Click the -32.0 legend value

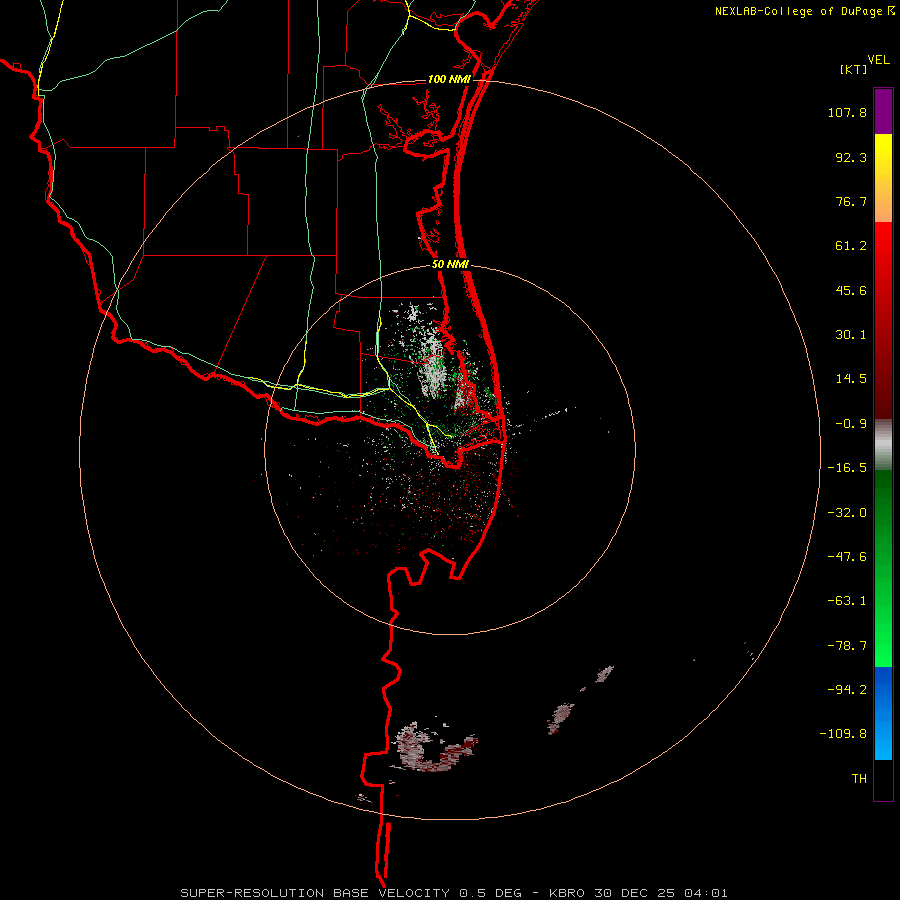[x=847, y=513]
